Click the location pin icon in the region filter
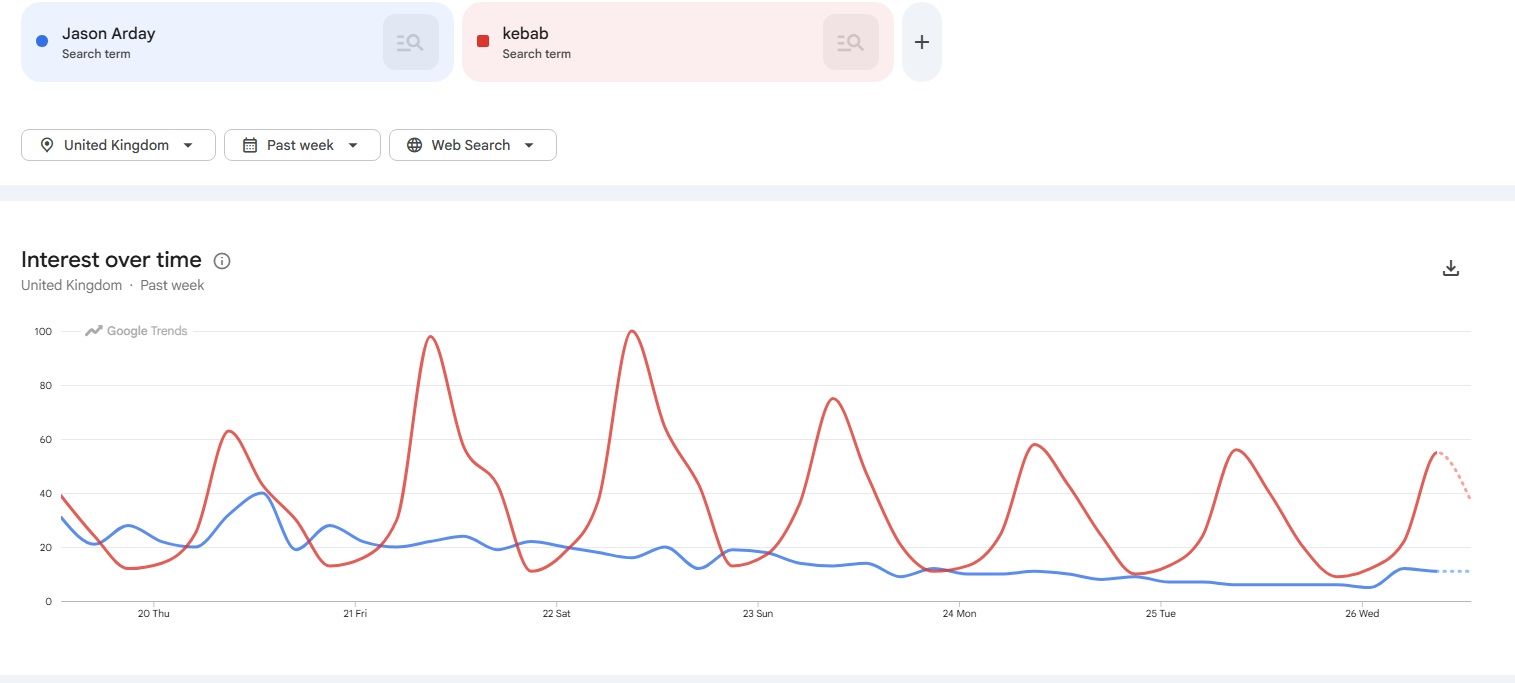This screenshot has height=683, width=1515. pos(46,145)
